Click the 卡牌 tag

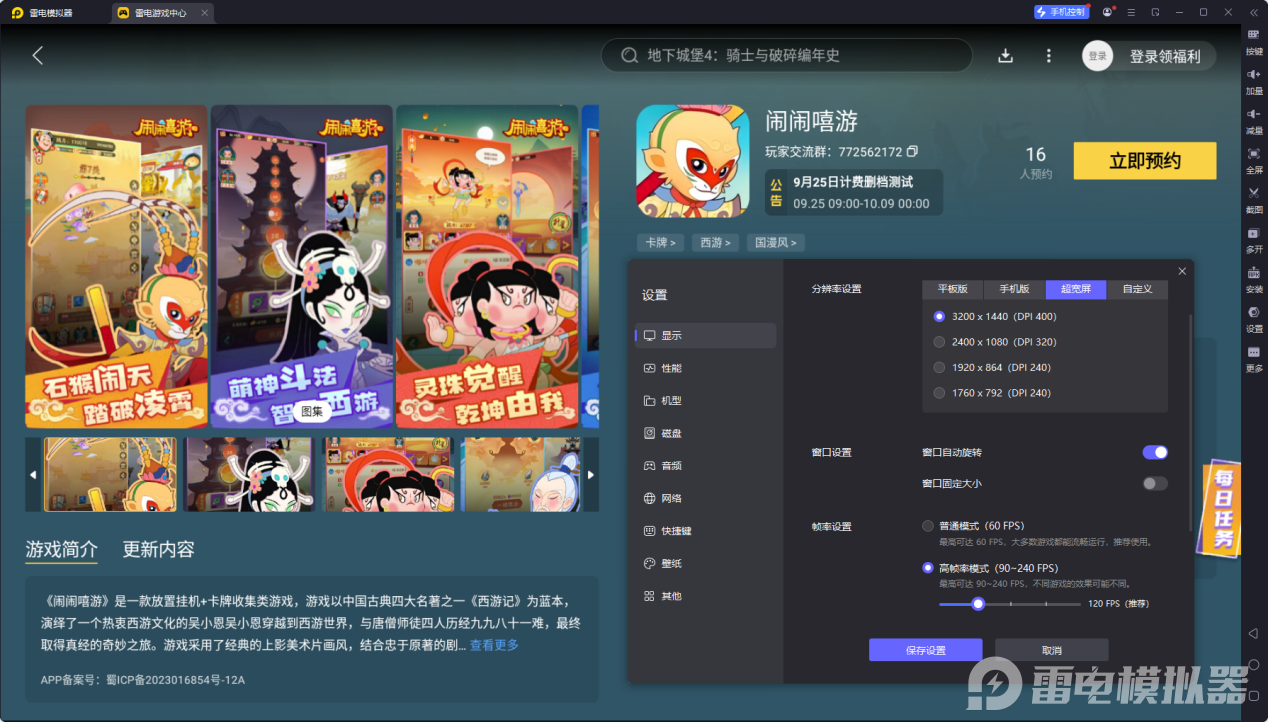[660, 242]
